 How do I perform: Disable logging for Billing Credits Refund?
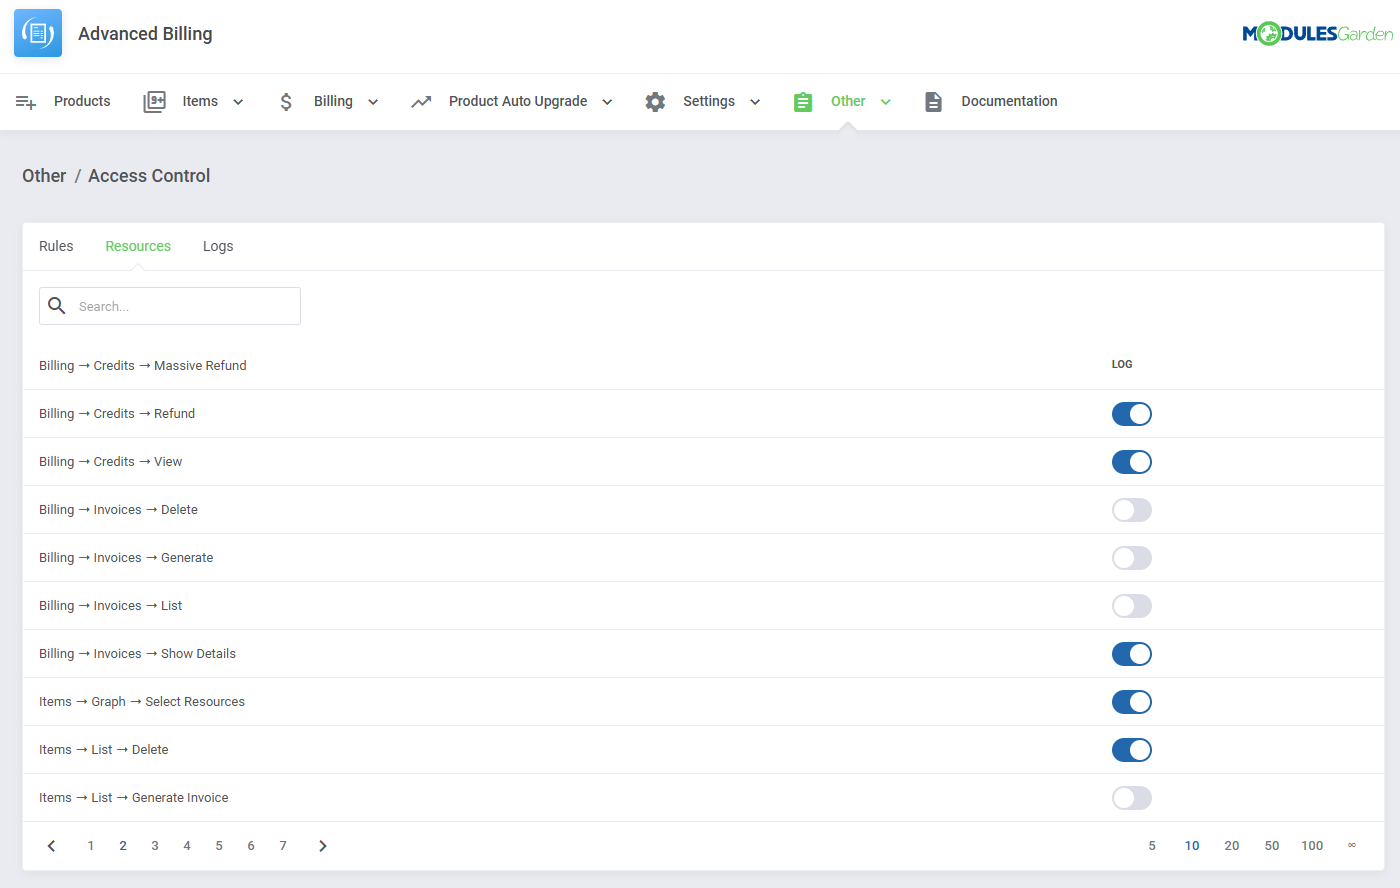1131,414
